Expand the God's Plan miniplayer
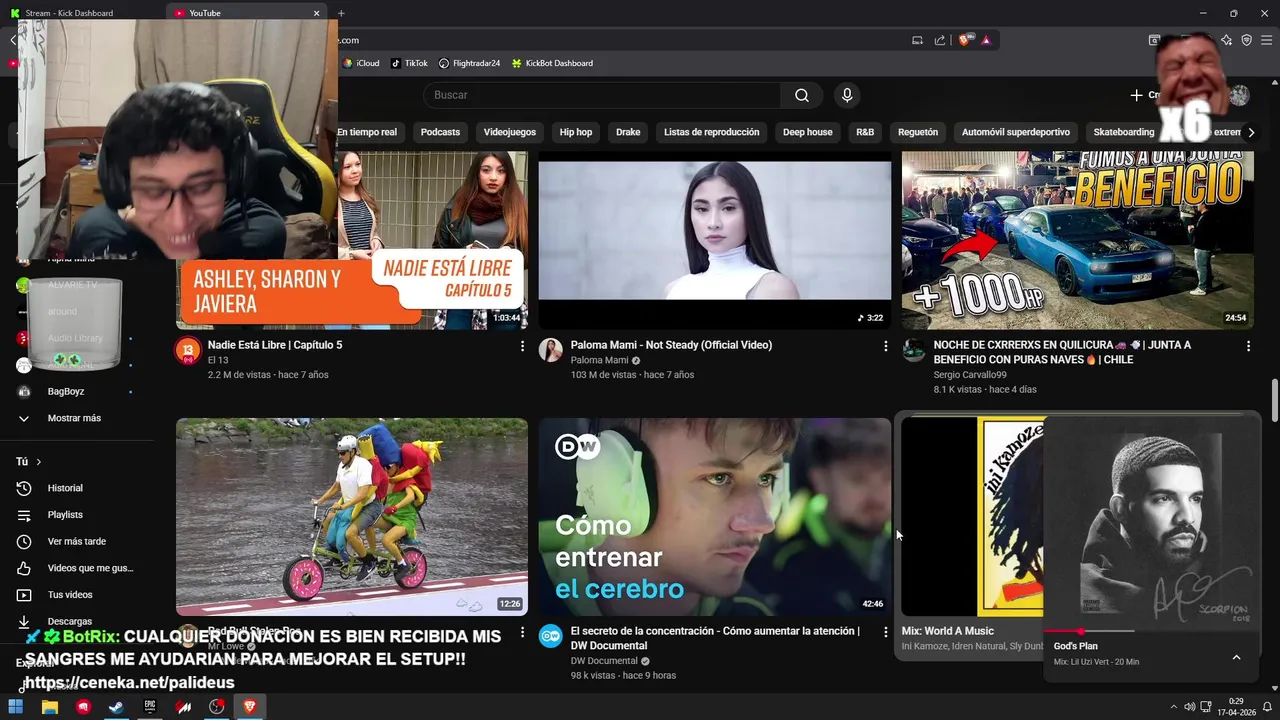 (1236, 657)
